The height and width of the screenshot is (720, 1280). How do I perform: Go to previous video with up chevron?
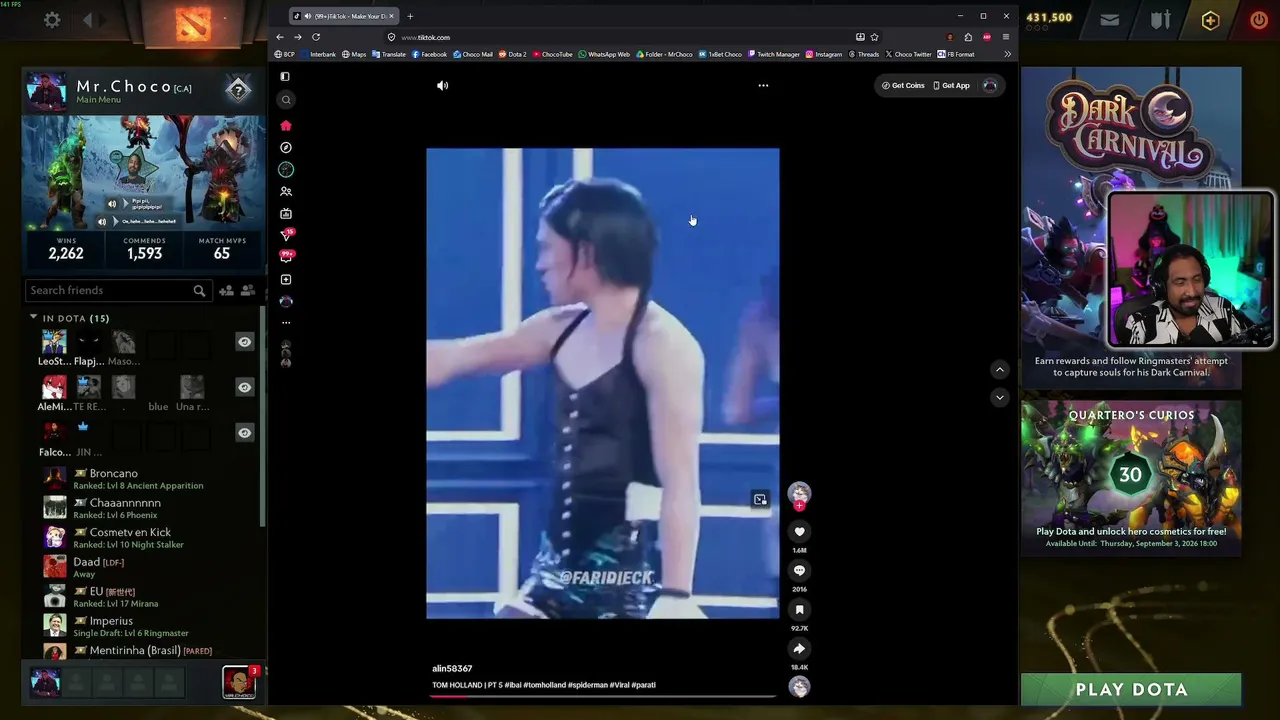[999, 370]
